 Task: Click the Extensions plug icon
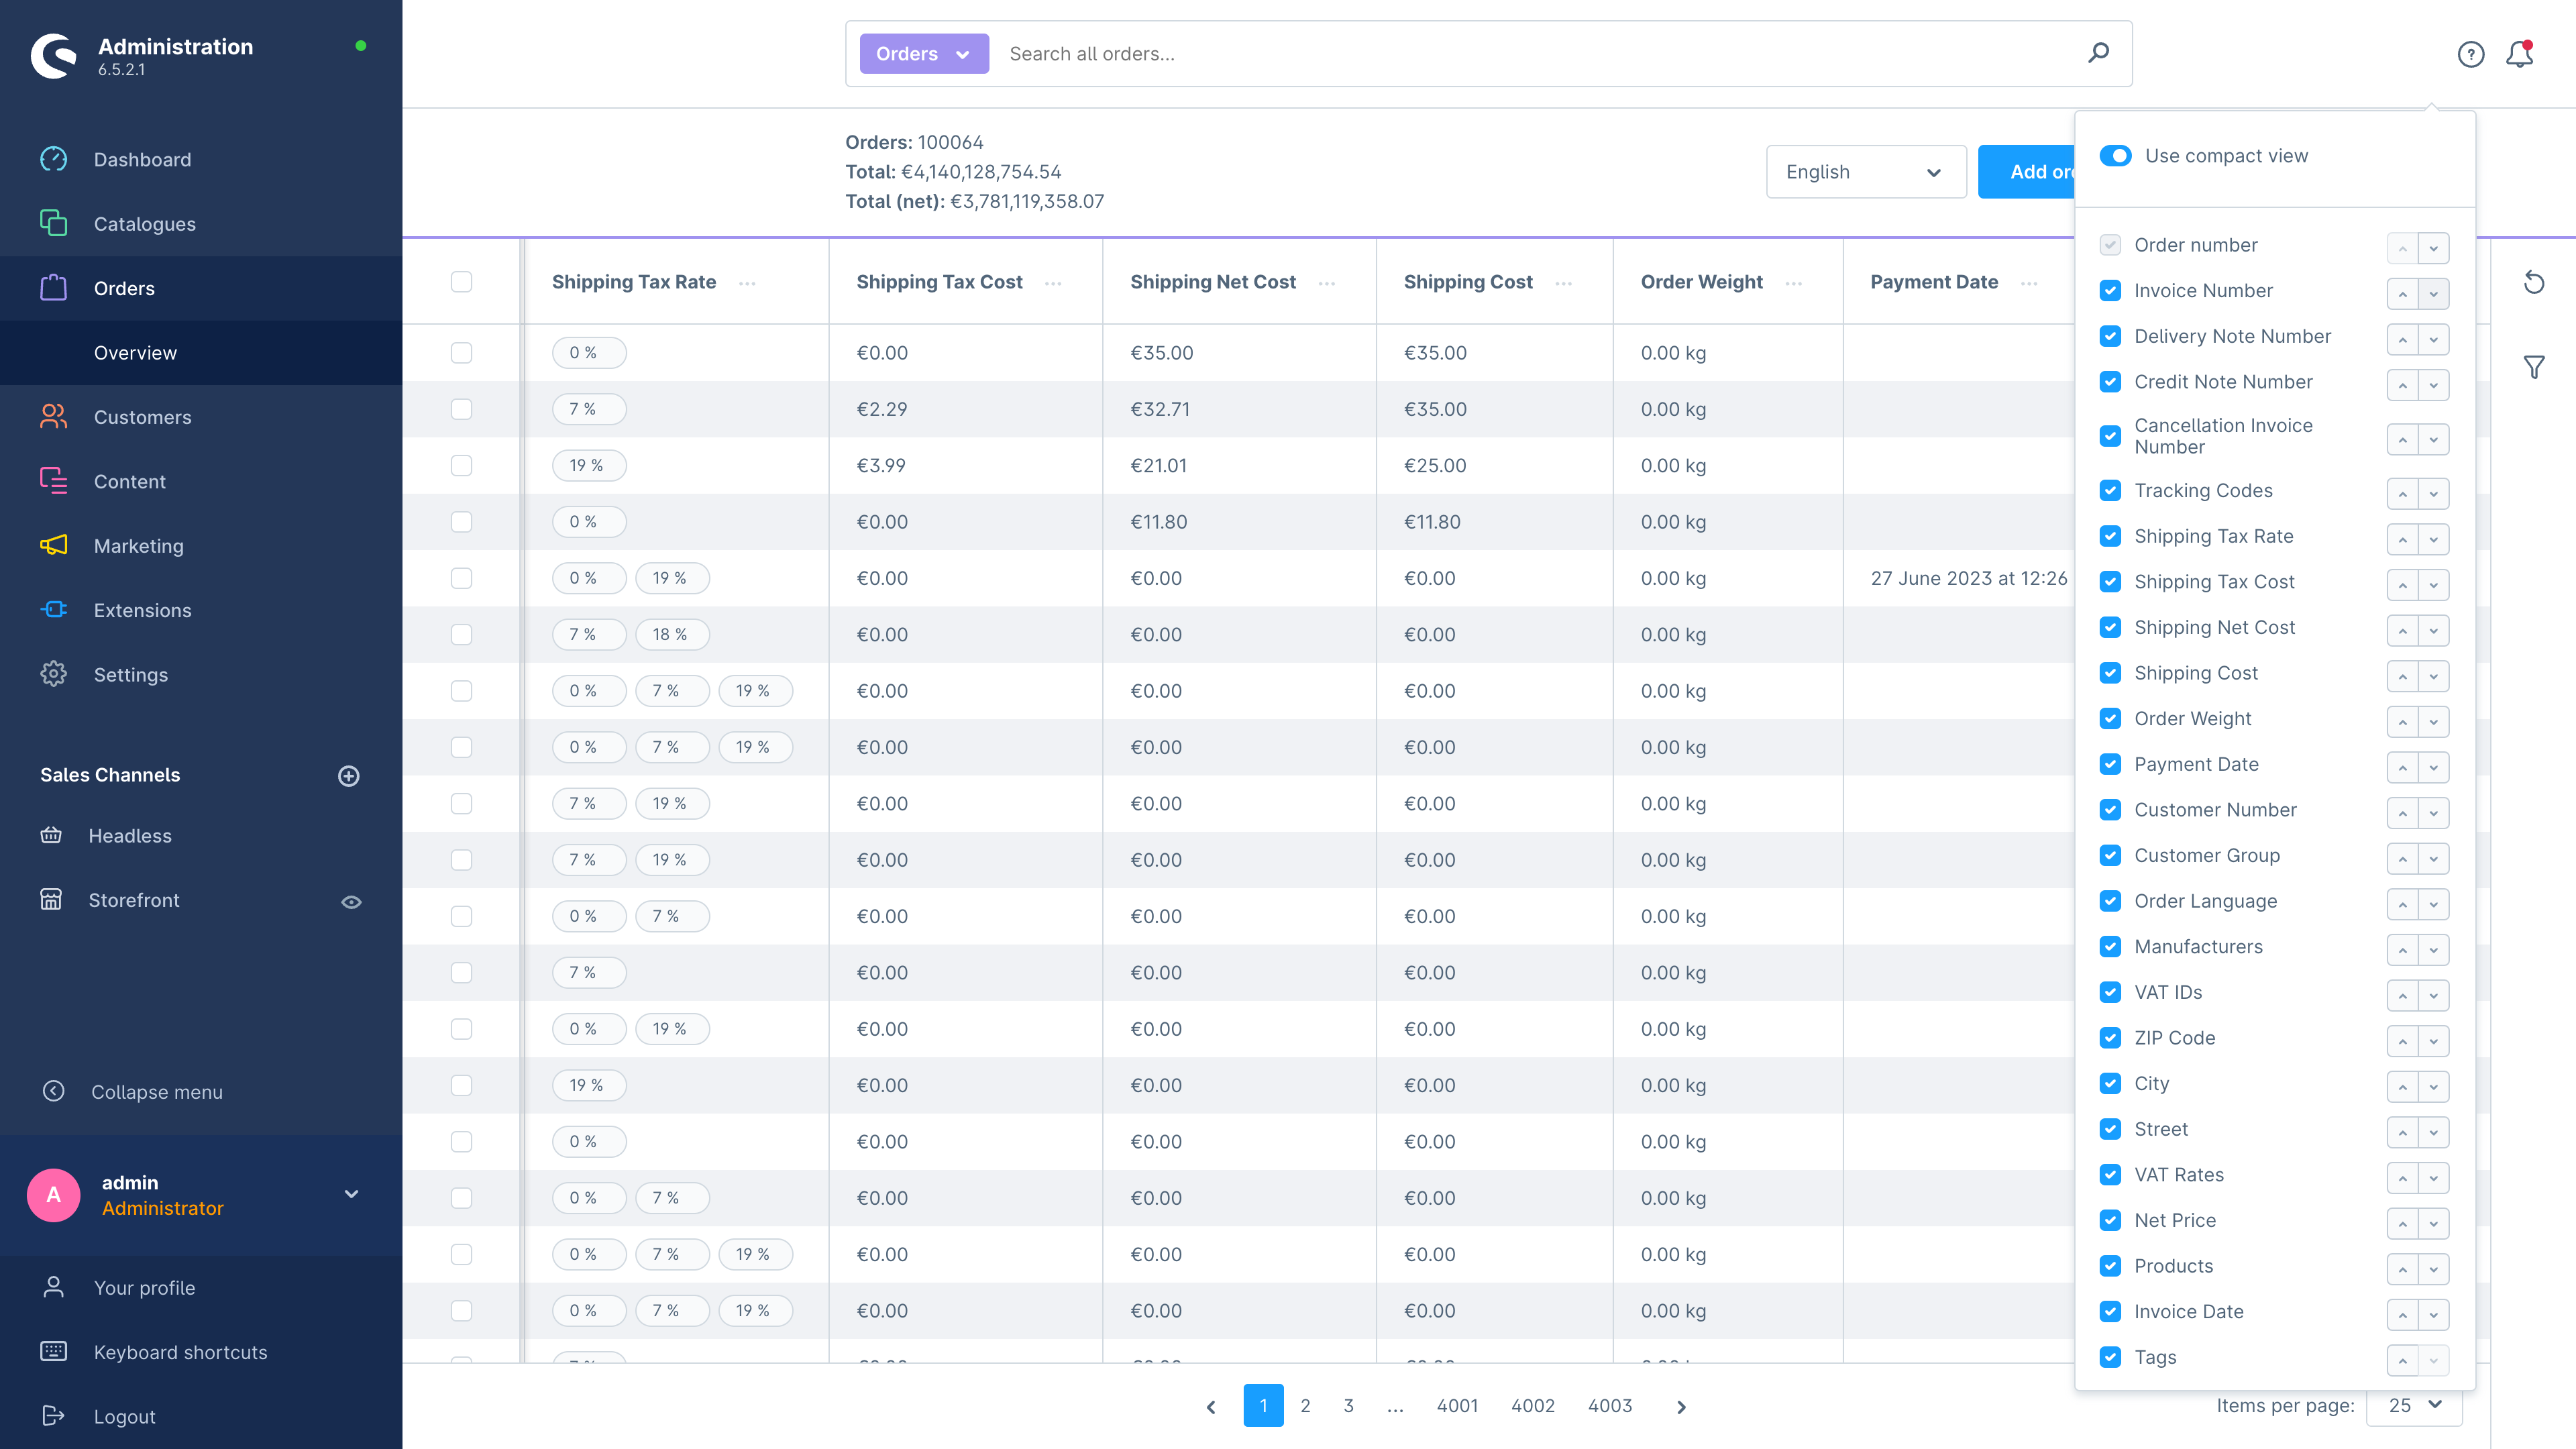tap(53, 609)
